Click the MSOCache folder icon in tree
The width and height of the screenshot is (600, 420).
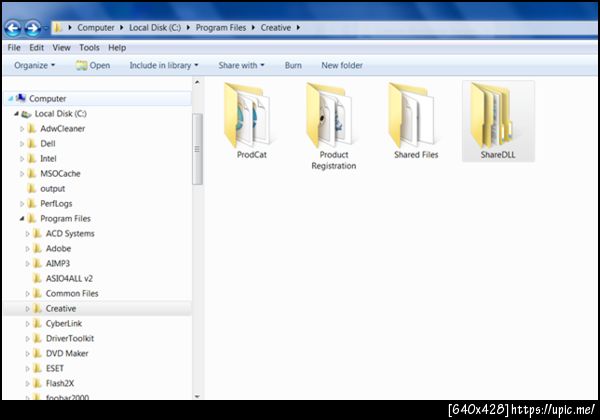pyautogui.click(x=32, y=173)
